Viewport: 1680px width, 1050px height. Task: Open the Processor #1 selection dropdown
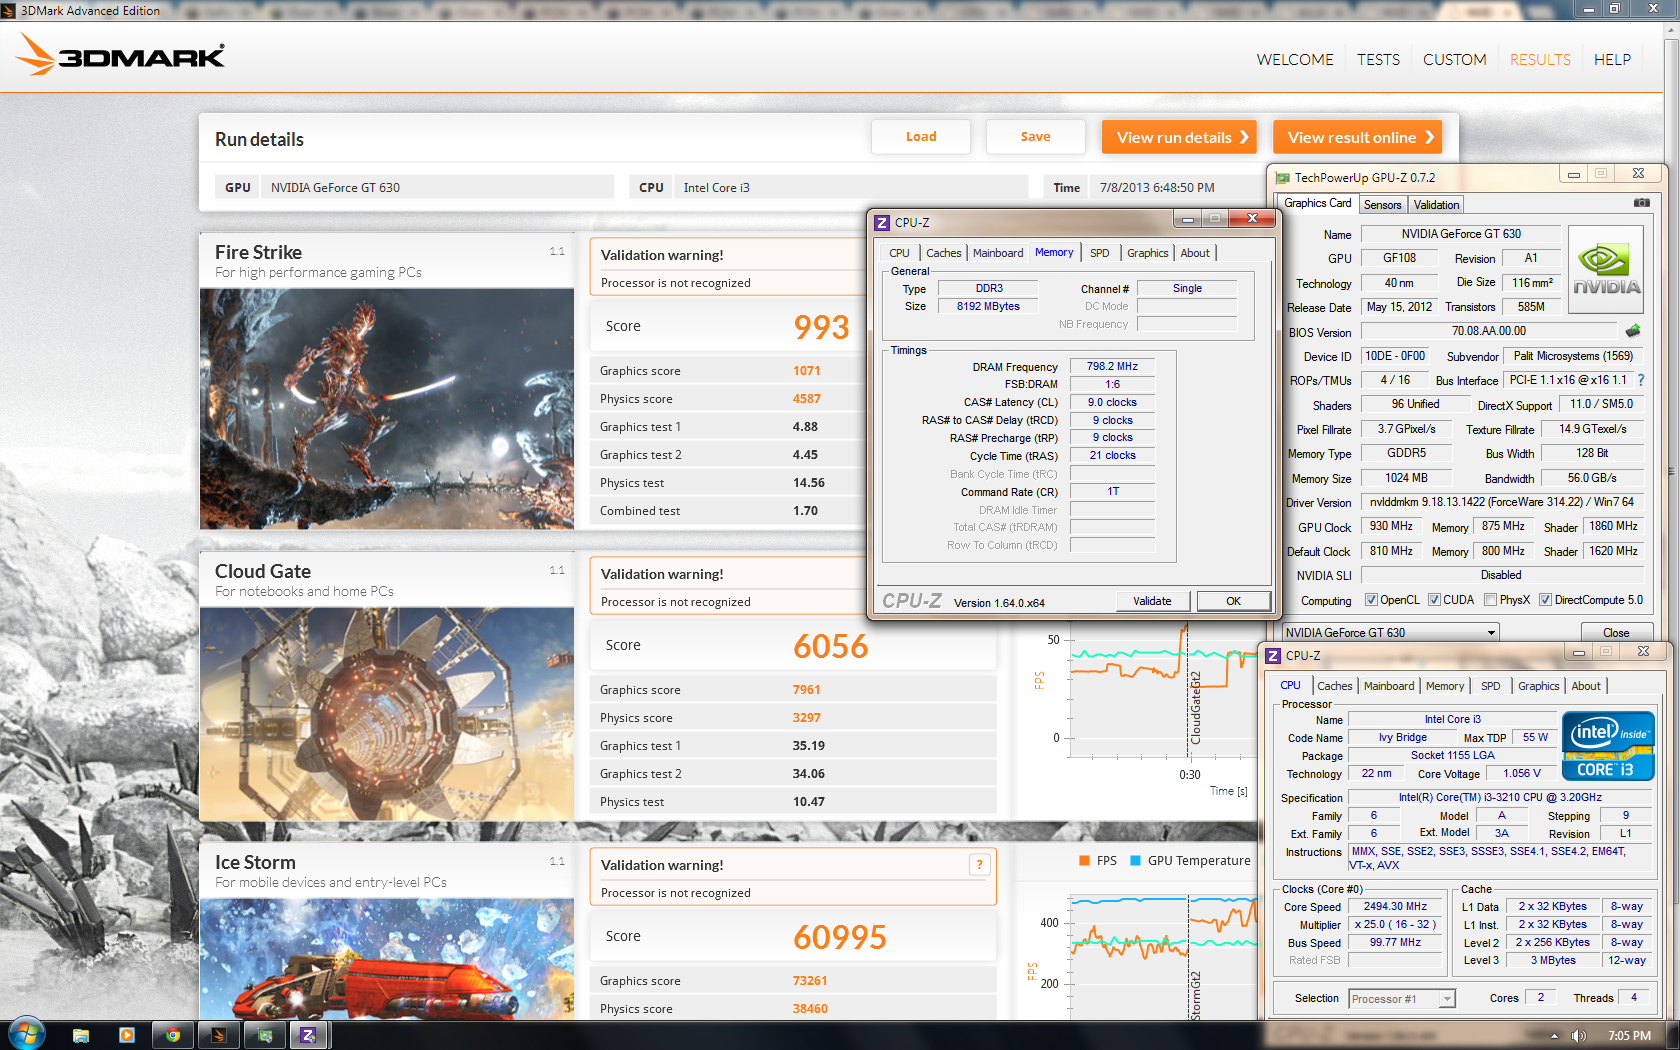coord(1401,999)
